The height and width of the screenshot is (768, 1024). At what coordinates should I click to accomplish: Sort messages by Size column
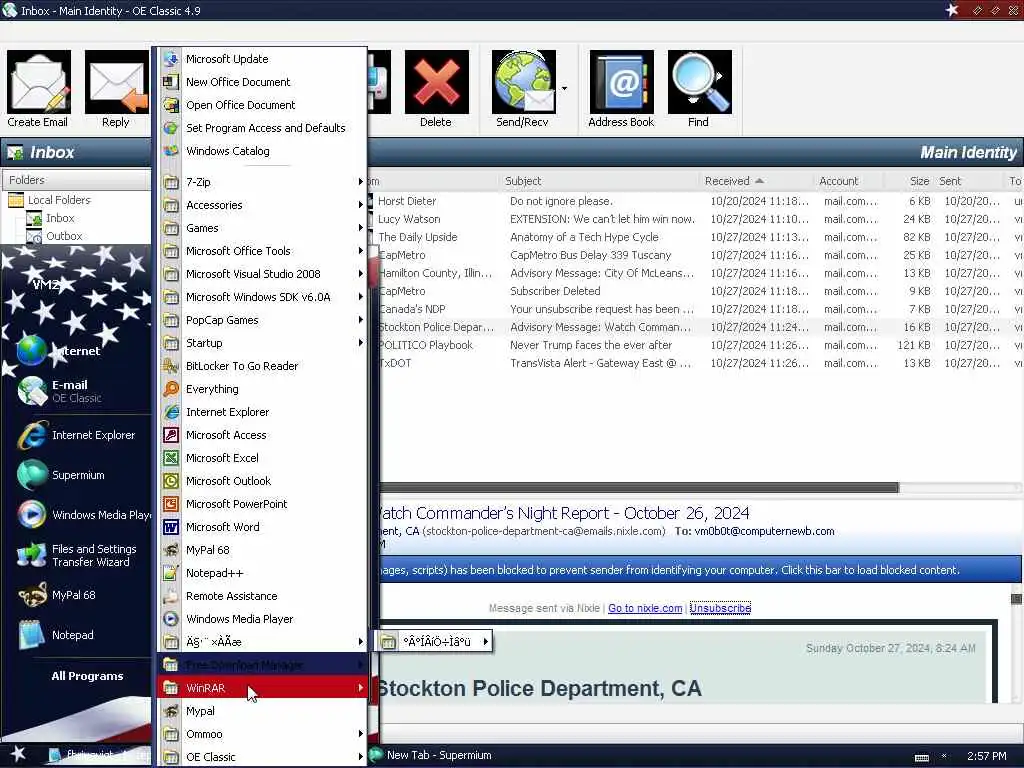point(909,181)
